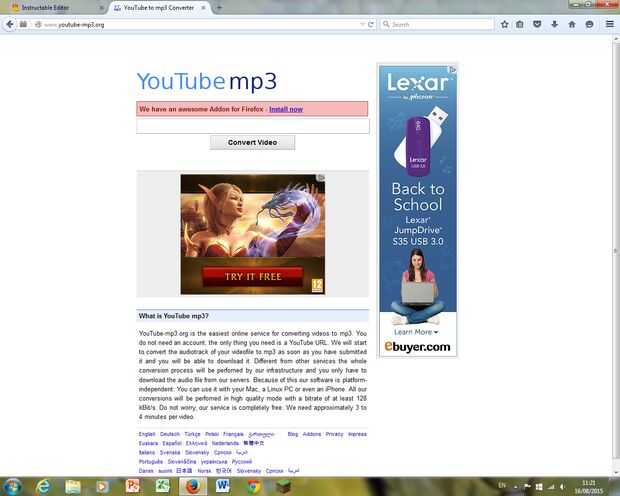Click the magnifier icon in the search box
Screen dimensions: 620x496
pyautogui.click(x=386, y=25)
